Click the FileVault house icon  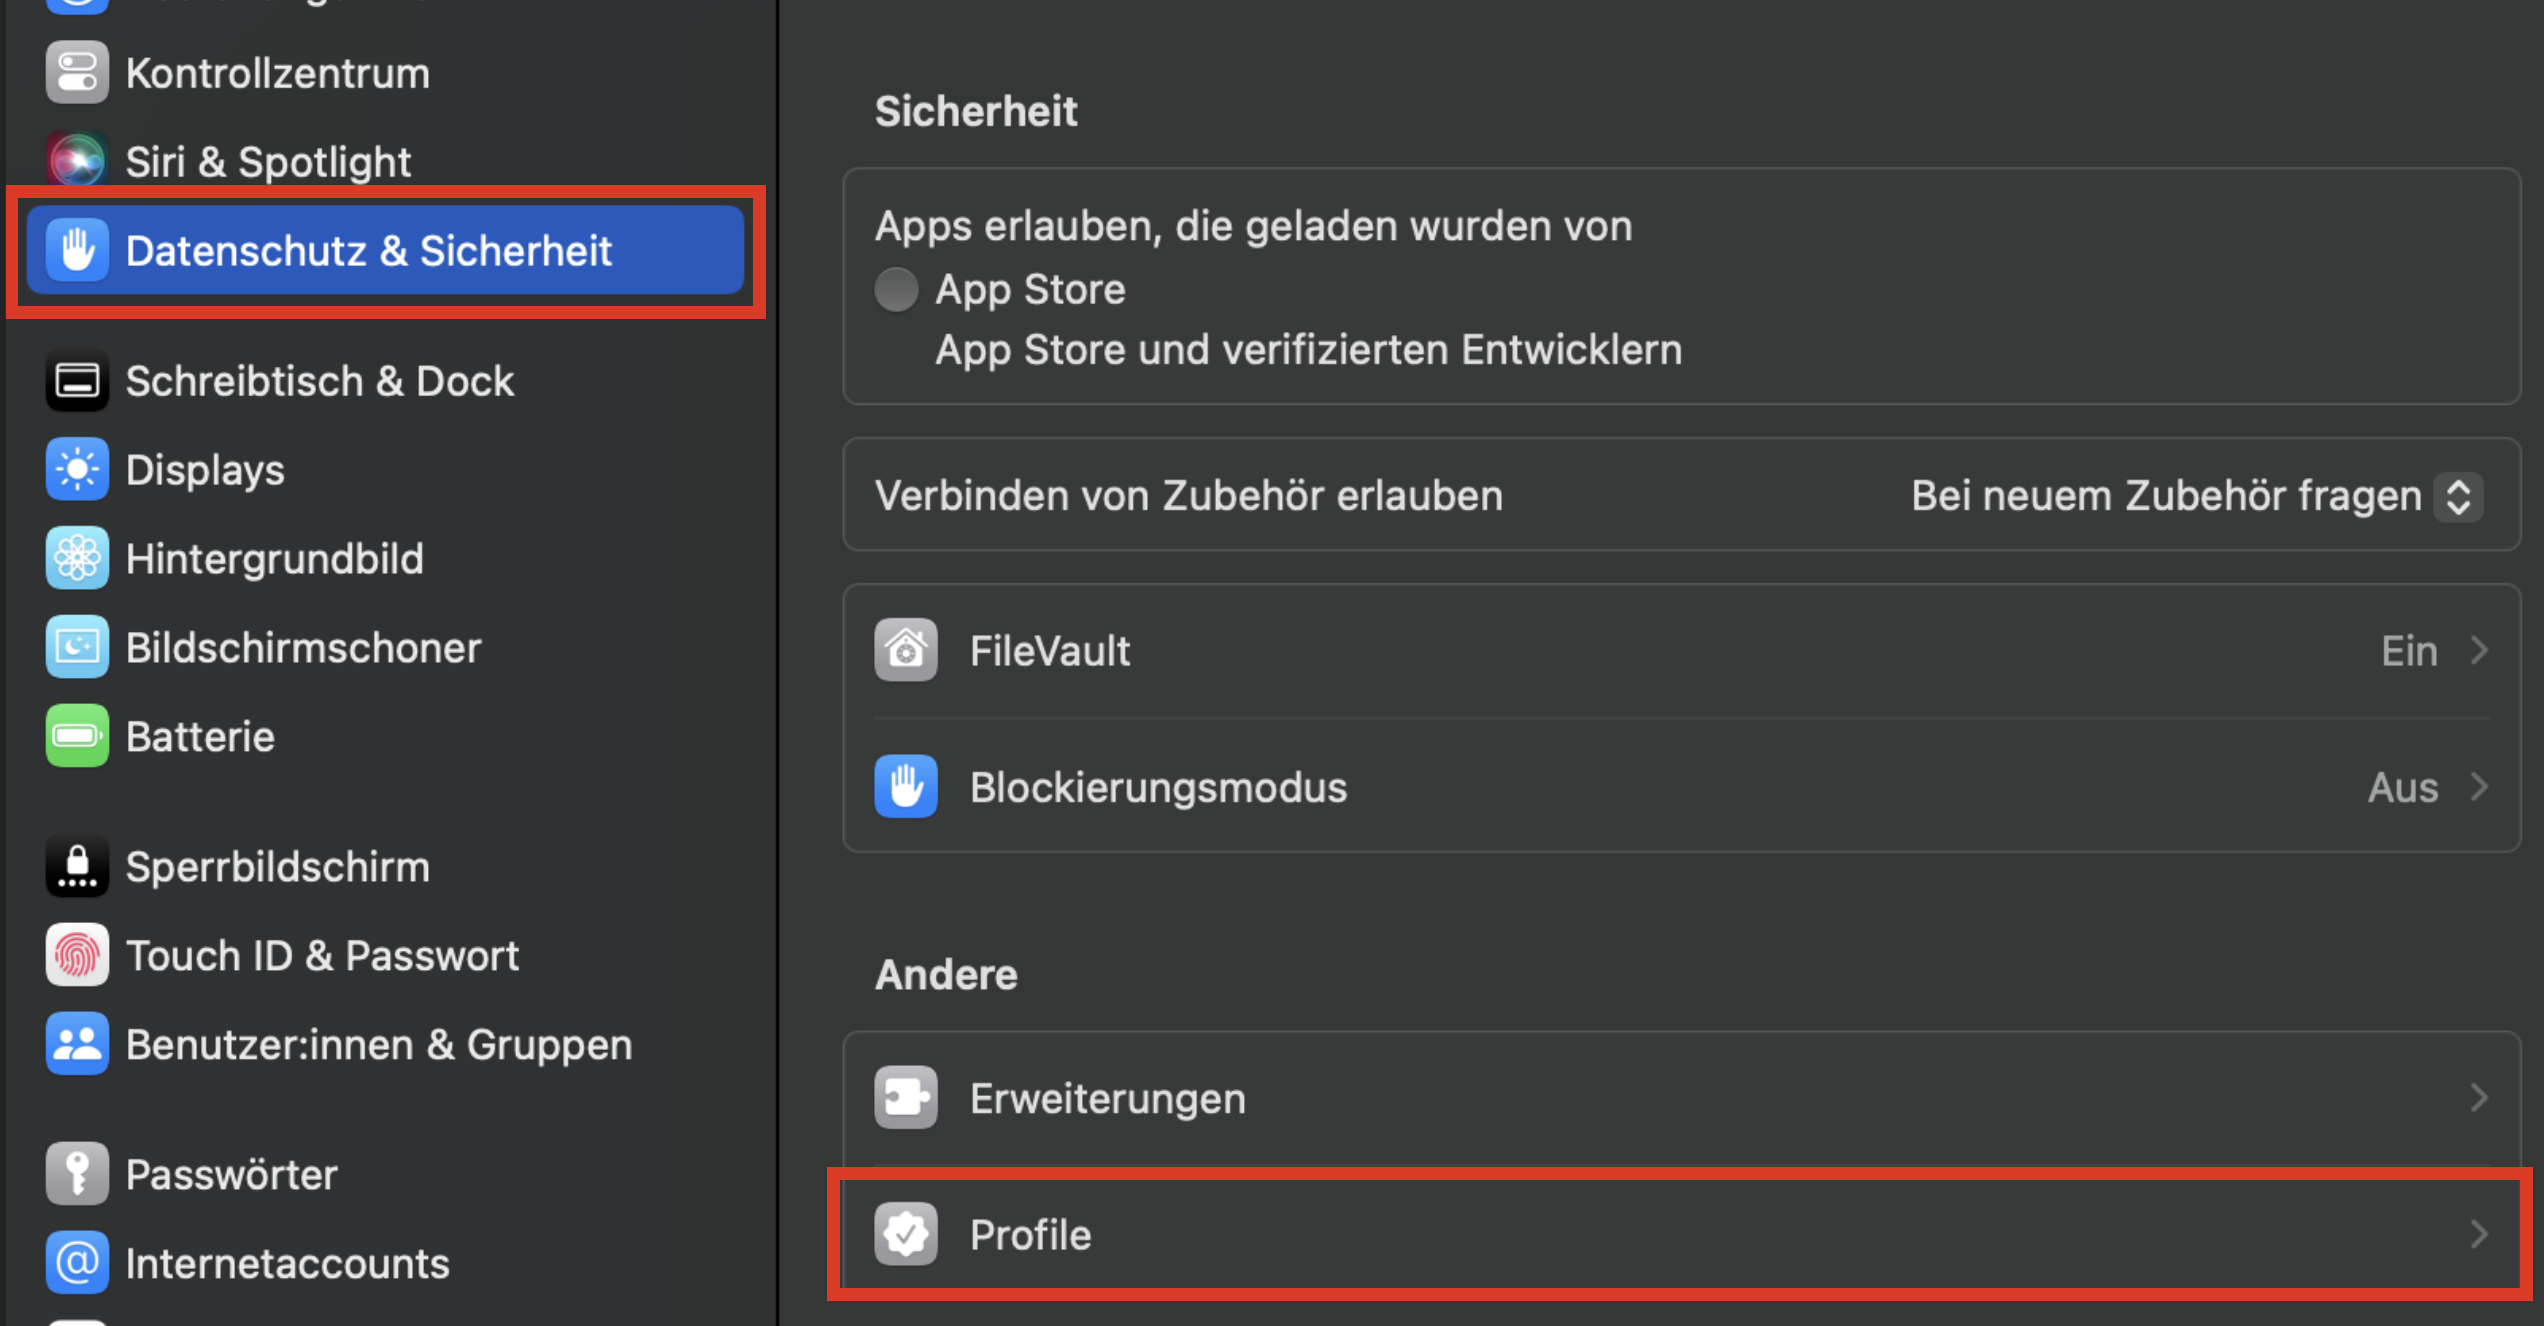[906, 650]
